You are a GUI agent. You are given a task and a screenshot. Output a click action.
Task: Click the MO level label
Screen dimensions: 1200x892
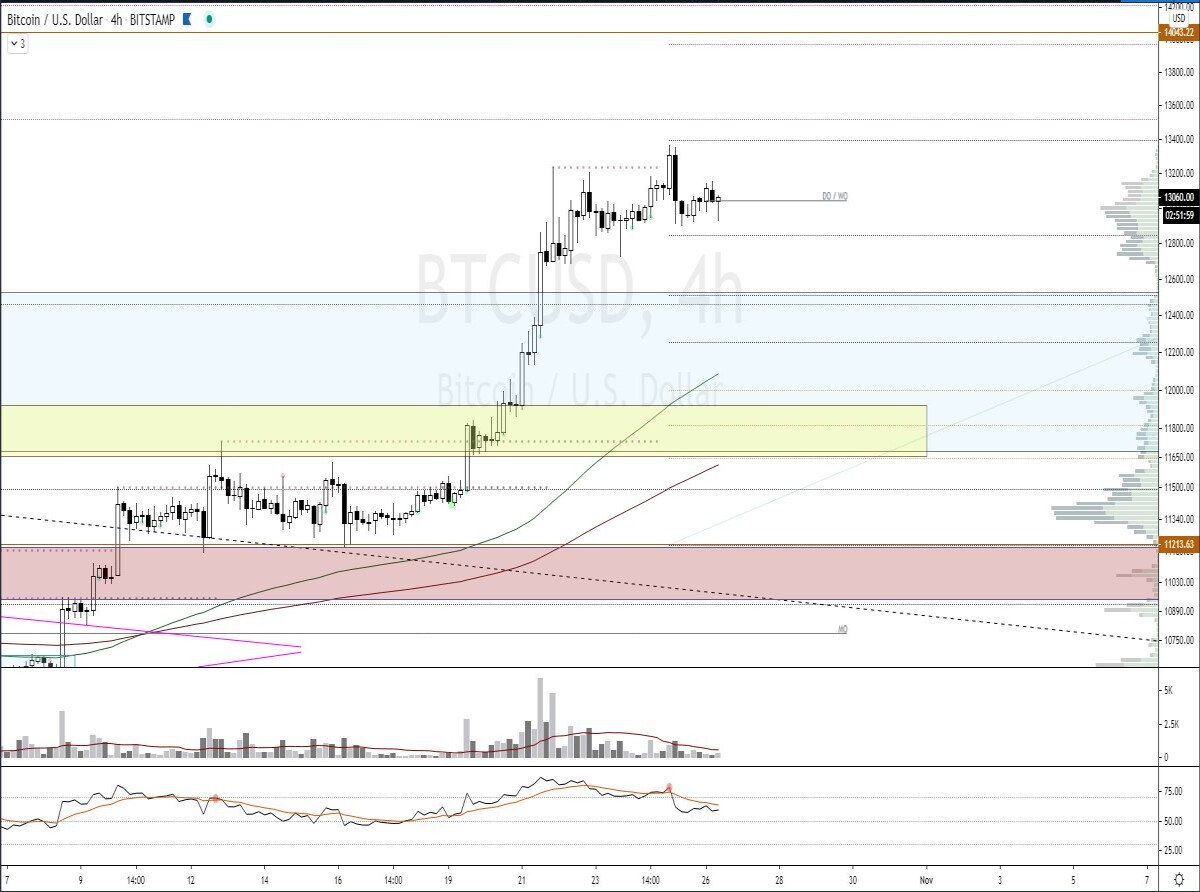[843, 630]
